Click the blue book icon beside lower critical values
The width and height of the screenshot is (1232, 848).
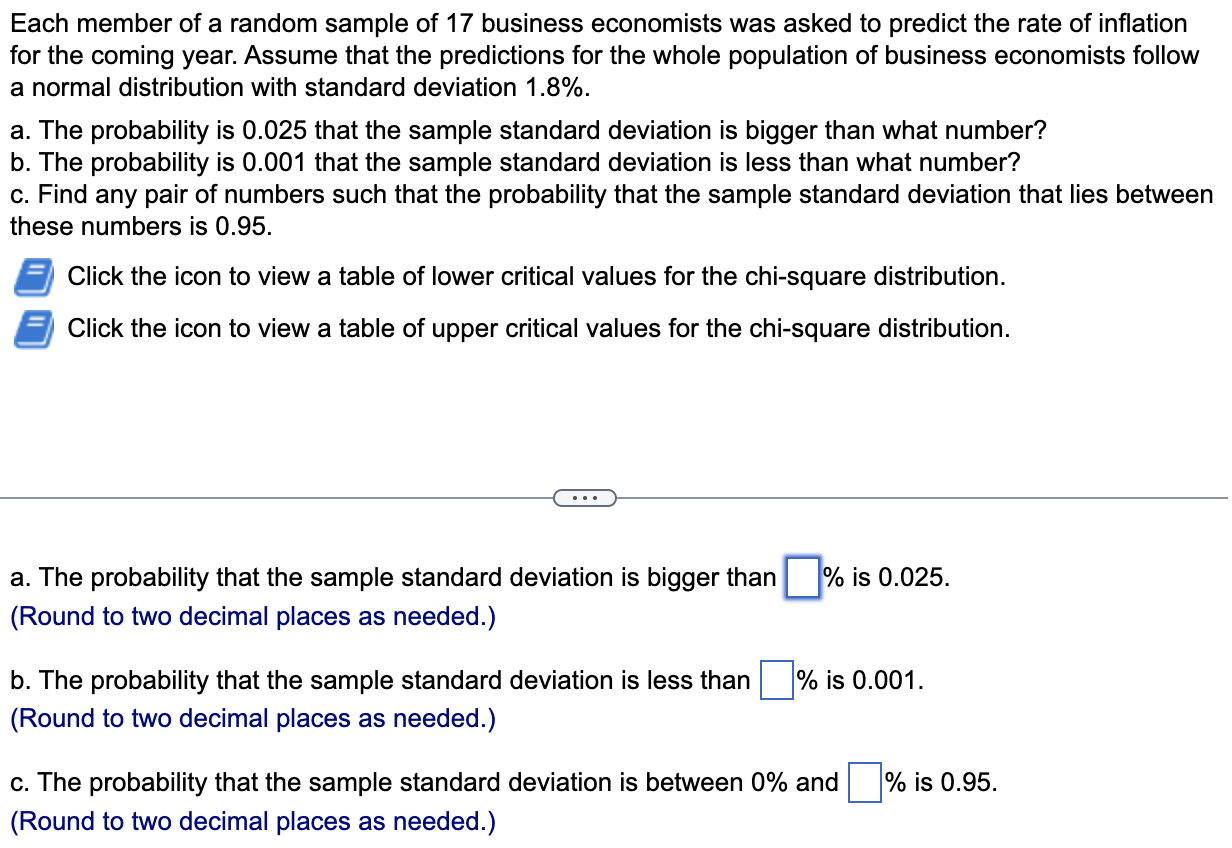tap(31, 278)
